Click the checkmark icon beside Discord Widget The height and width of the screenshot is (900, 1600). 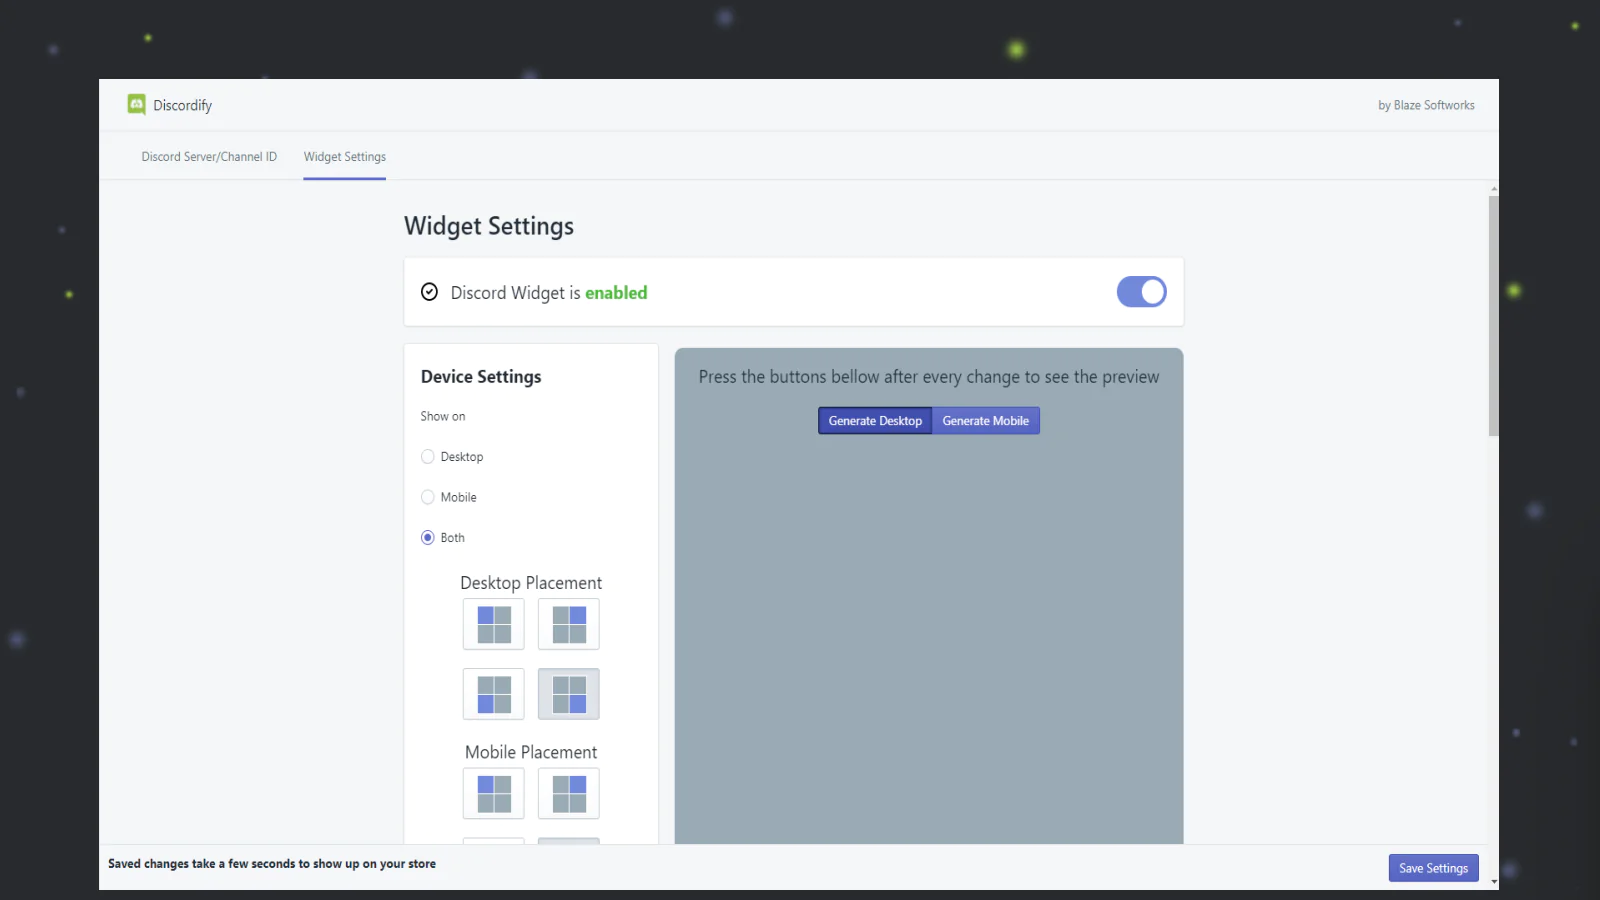point(429,292)
